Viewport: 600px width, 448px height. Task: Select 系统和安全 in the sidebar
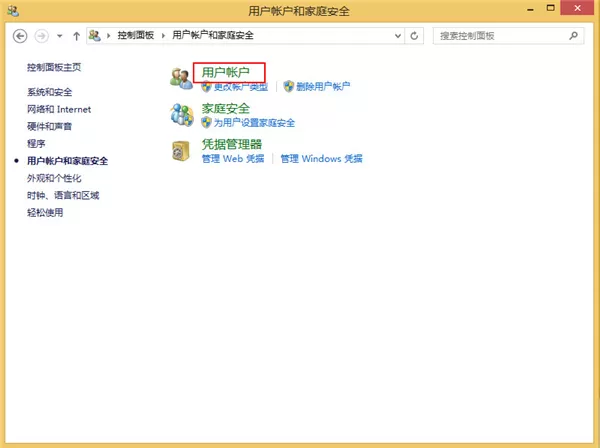click(x=49, y=92)
